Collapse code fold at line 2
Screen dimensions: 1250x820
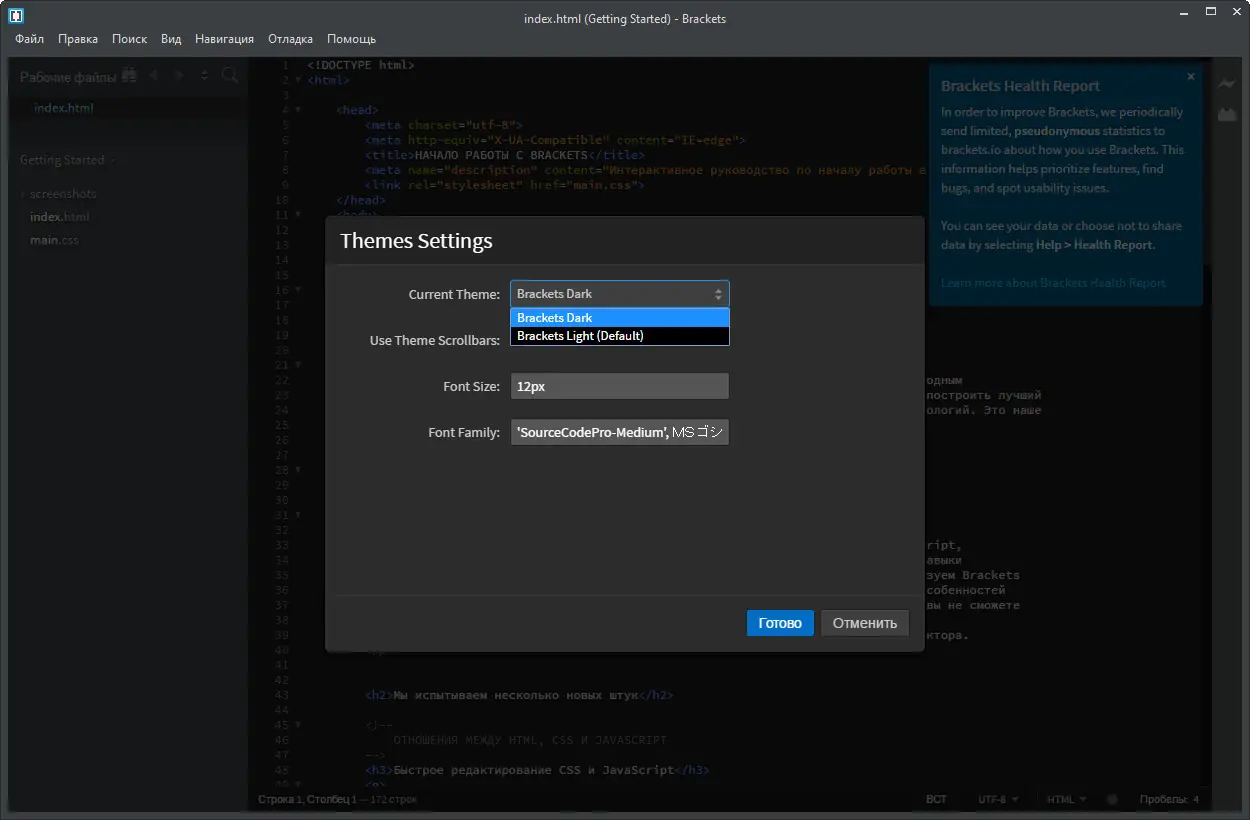[298, 80]
